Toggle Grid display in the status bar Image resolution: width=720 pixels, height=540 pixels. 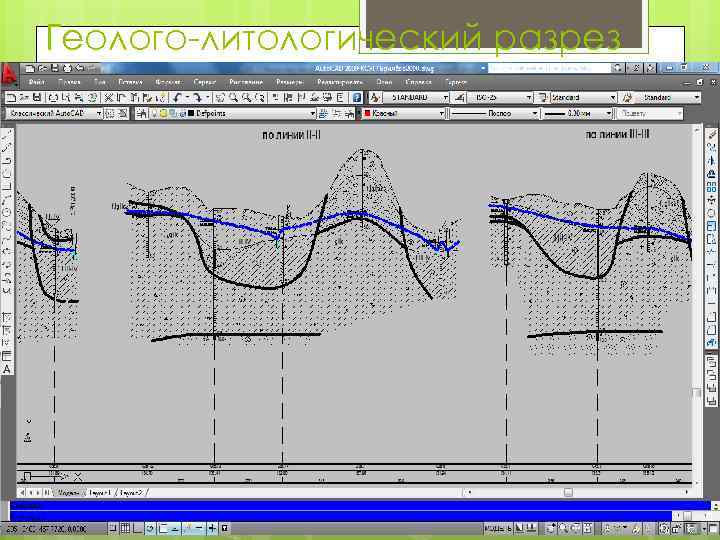pyautogui.click(x=125, y=529)
